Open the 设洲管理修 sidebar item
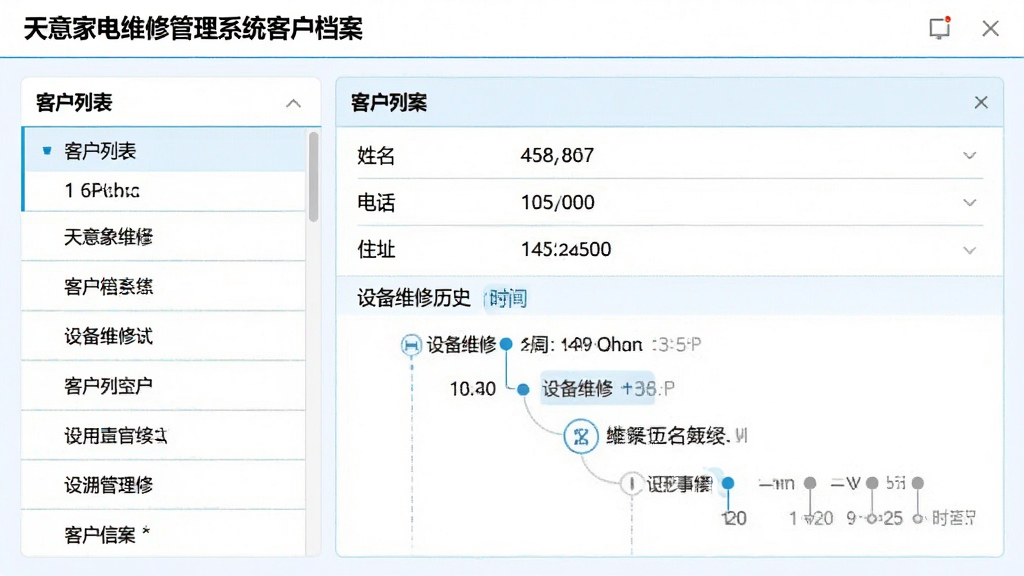This screenshot has height=576, width=1024. click(163, 485)
